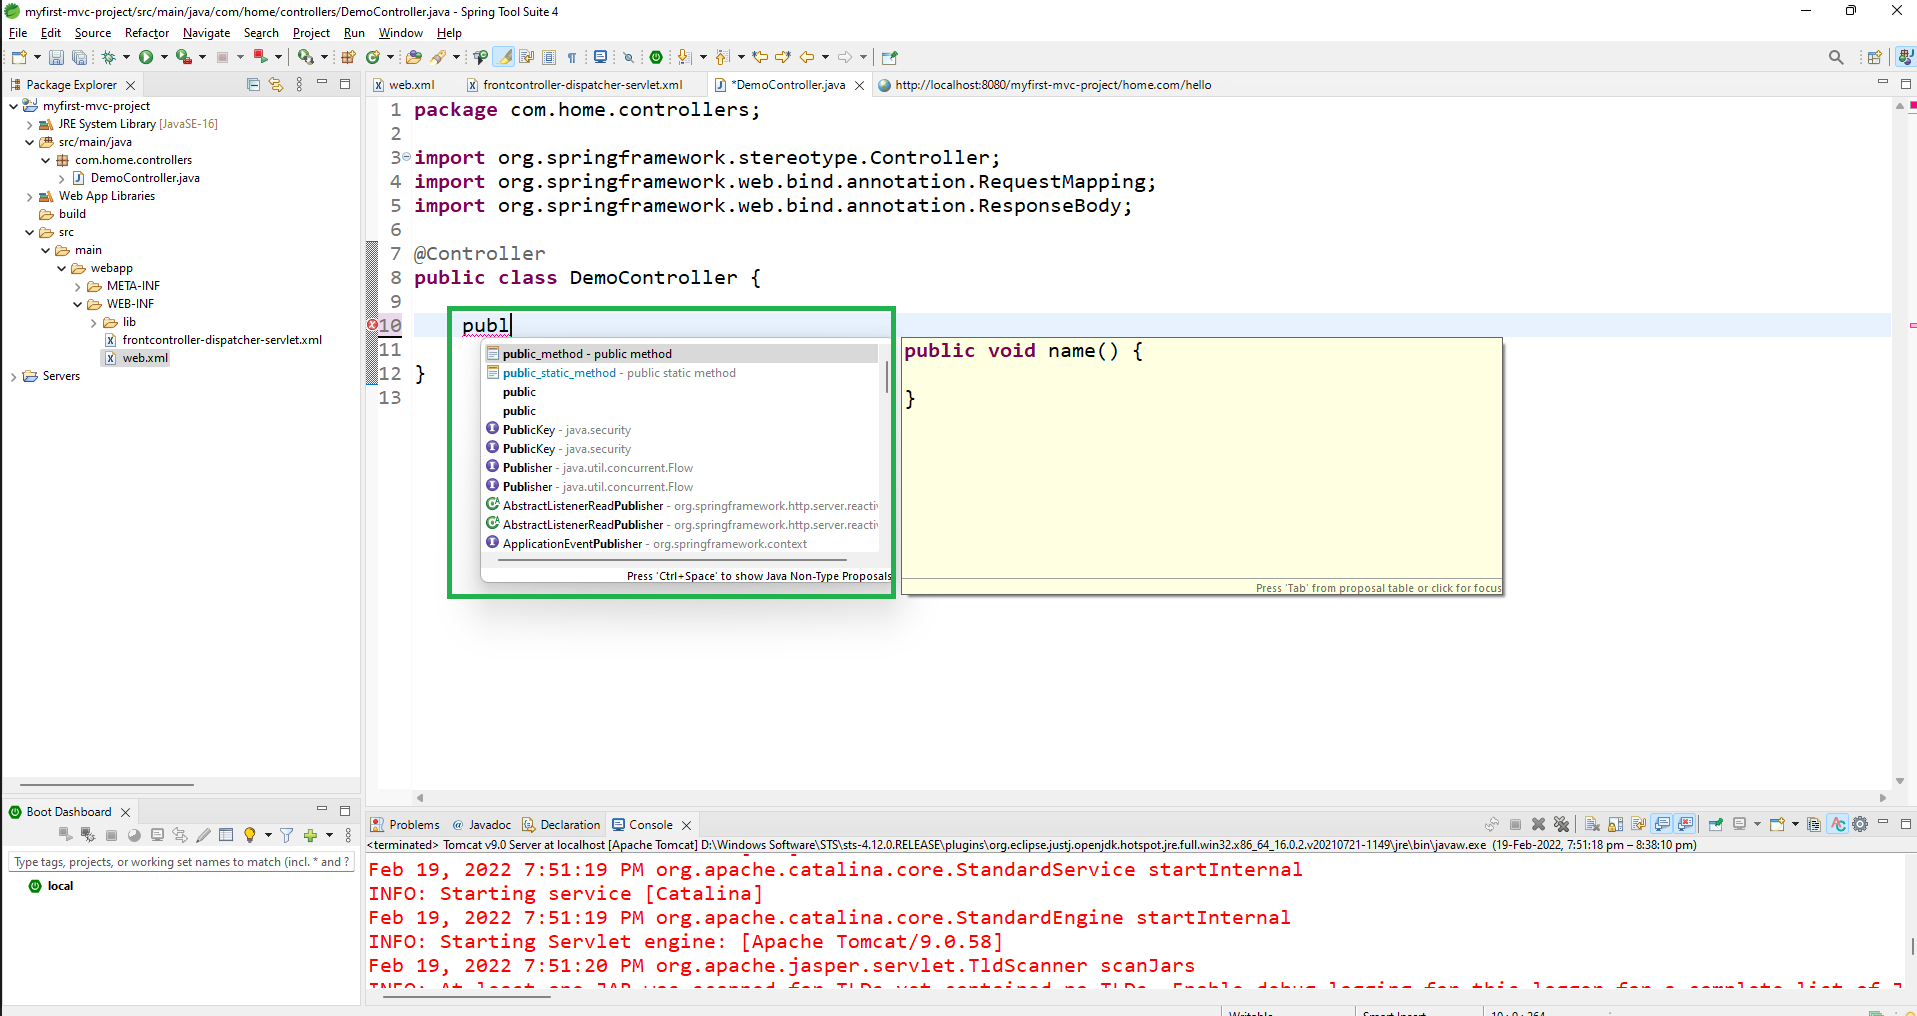This screenshot has height=1016, width=1917.
Task: Open the Run button dropdown arrow
Action: 164,58
